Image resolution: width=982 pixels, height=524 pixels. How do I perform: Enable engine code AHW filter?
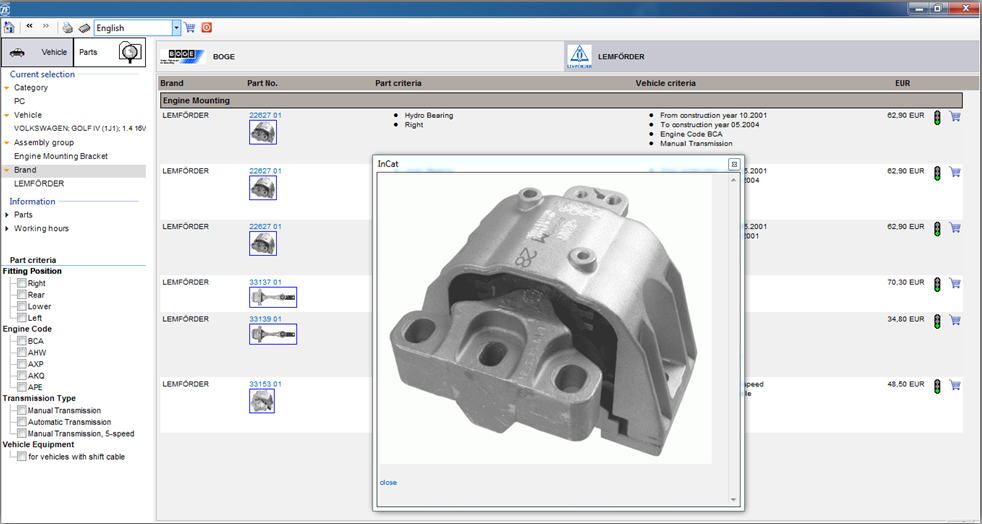pos(22,352)
